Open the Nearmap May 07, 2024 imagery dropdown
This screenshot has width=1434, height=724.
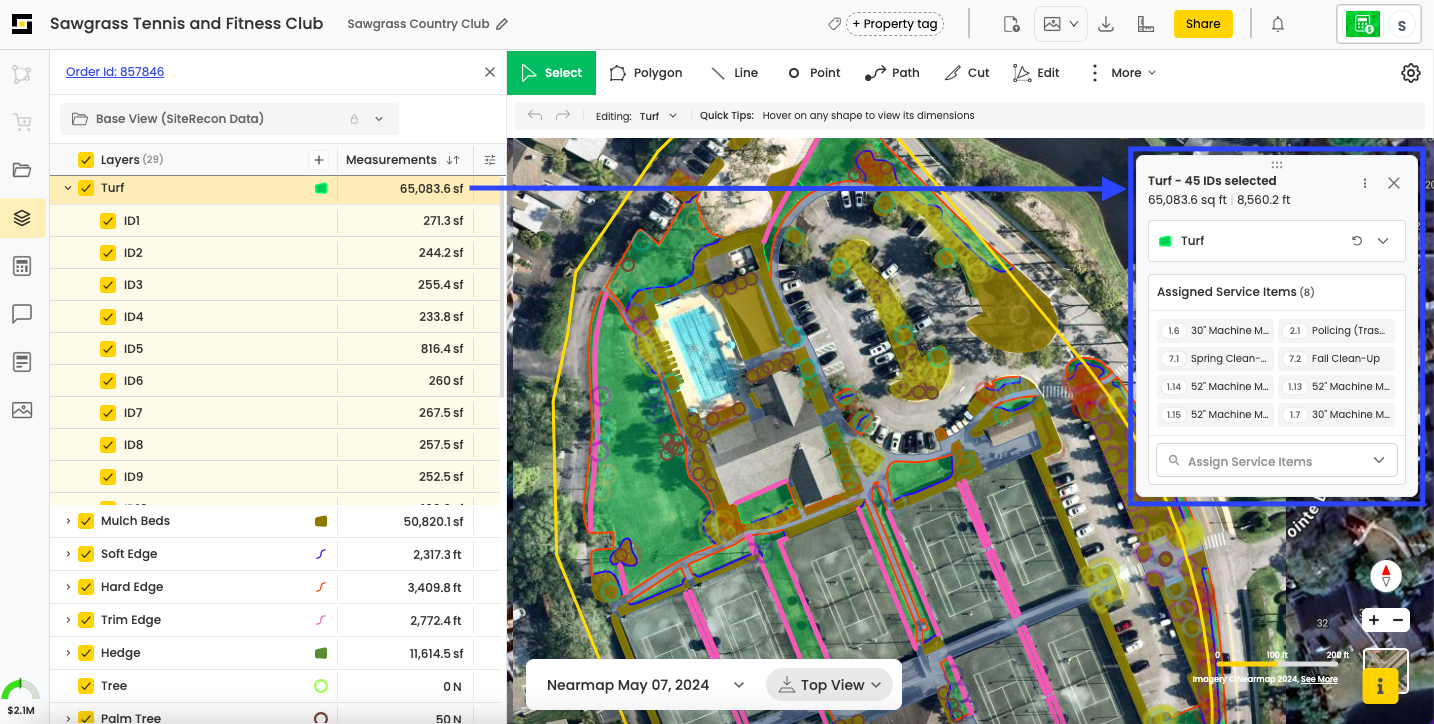click(645, 685)
